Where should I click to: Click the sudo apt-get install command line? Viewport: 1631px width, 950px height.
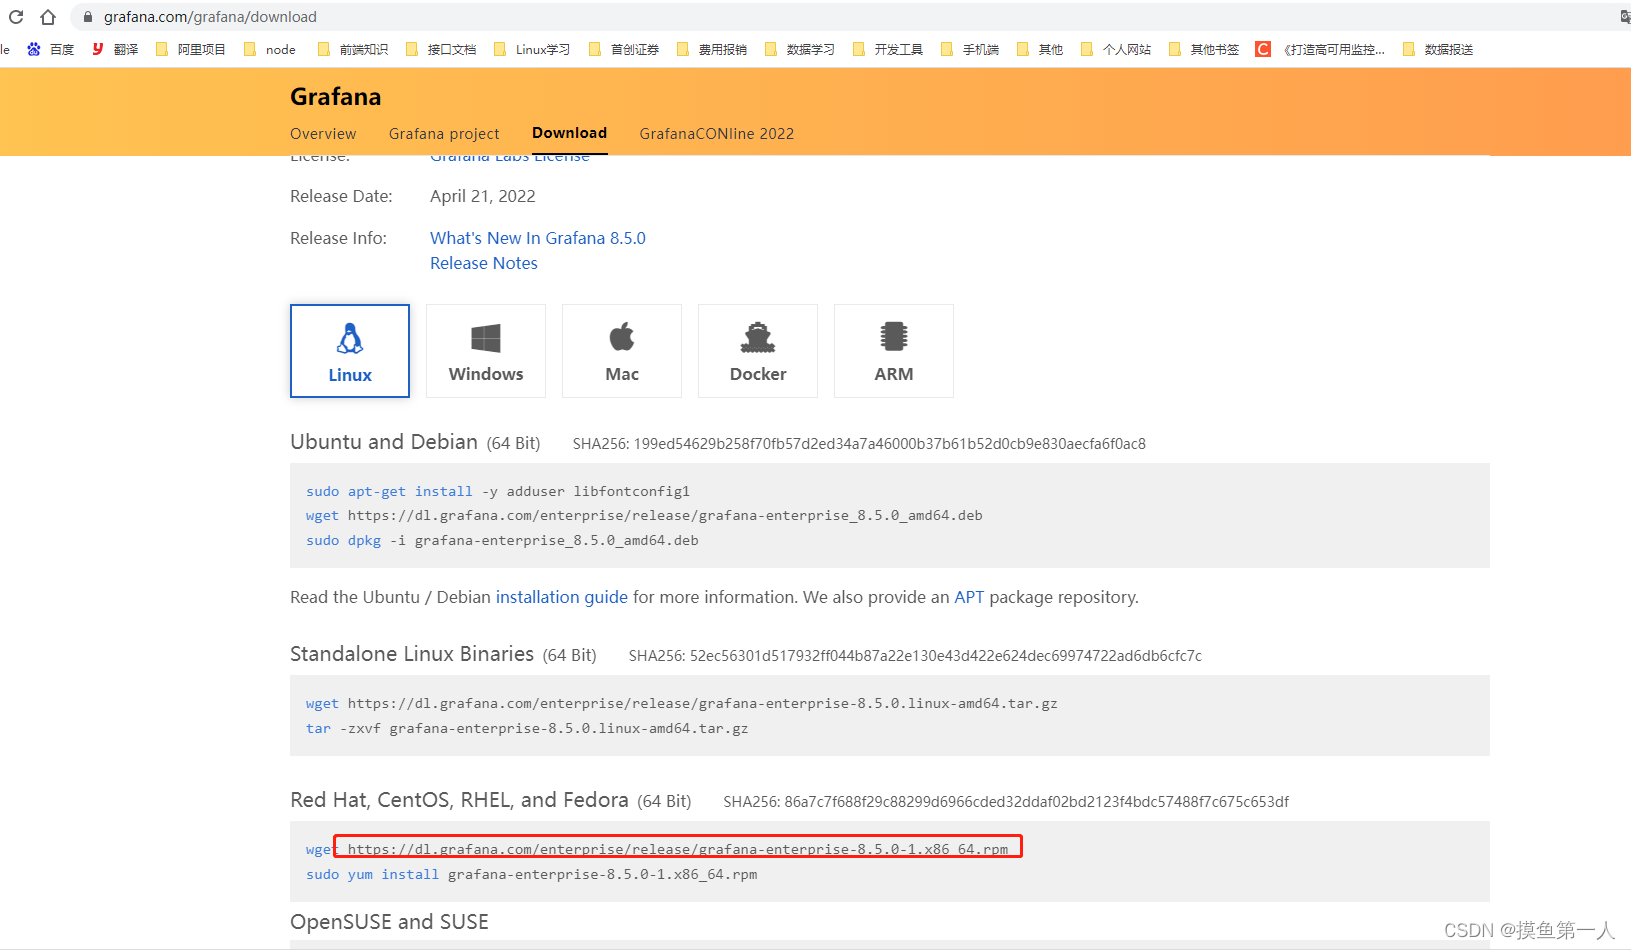pyautogui.click(x=498, y=491)
